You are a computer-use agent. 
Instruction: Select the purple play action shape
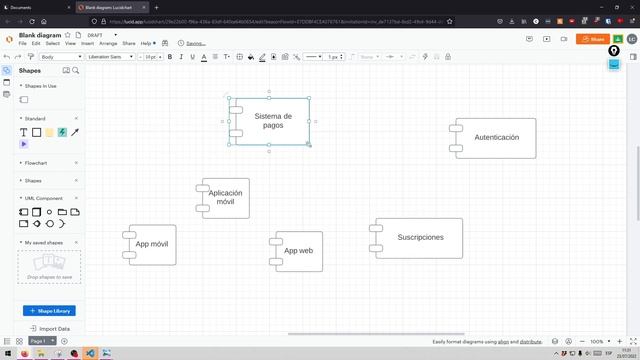click(23, 144)
